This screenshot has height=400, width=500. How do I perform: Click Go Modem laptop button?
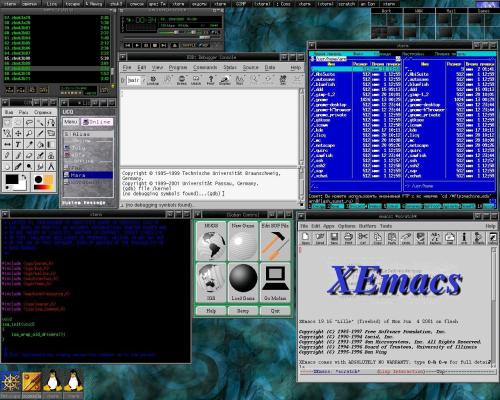[275, 282]
